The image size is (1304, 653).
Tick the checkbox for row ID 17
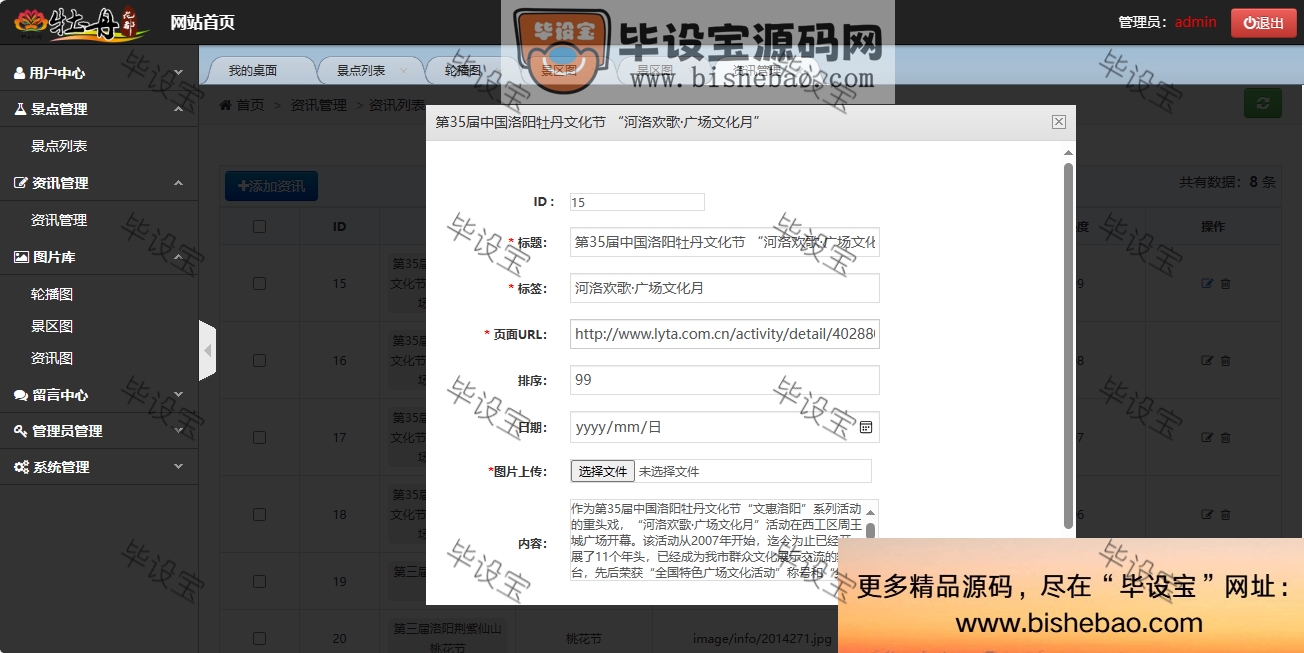(260, 438)
